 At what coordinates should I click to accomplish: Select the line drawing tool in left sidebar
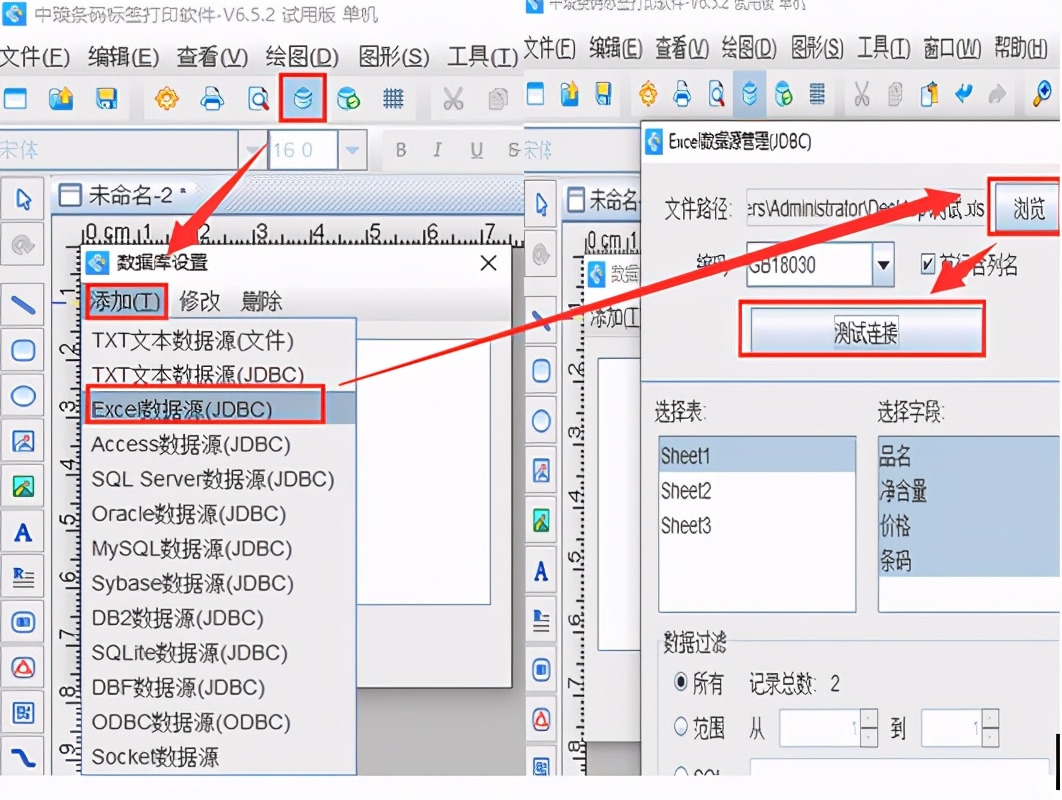coord(23,306)
